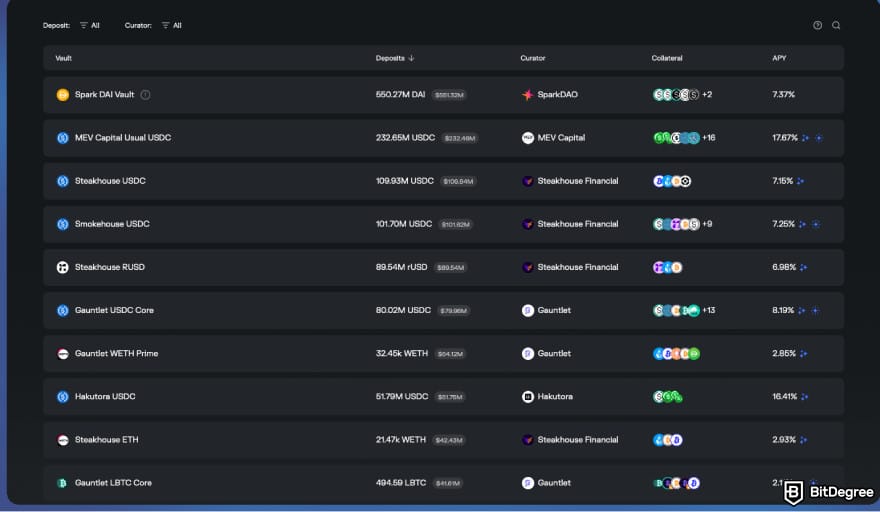Click 7.37% APY value
Viewport: 880px width, 512px height.
(783, 94)
